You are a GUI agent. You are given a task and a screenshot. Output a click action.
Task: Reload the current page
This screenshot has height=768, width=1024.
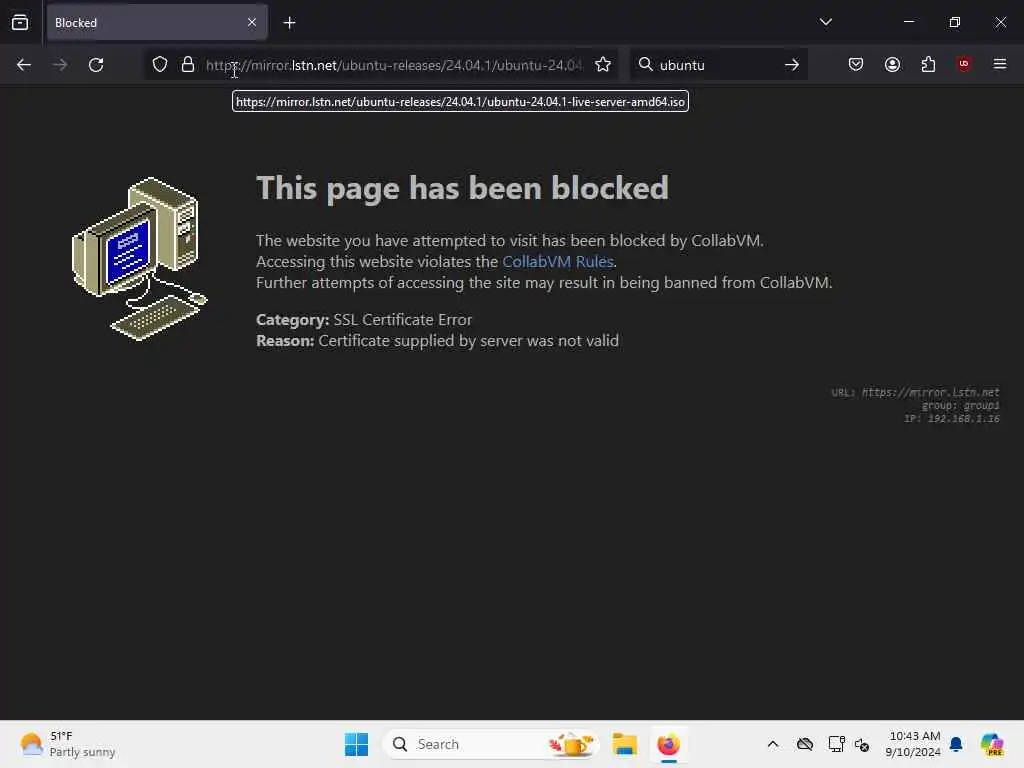96,65
